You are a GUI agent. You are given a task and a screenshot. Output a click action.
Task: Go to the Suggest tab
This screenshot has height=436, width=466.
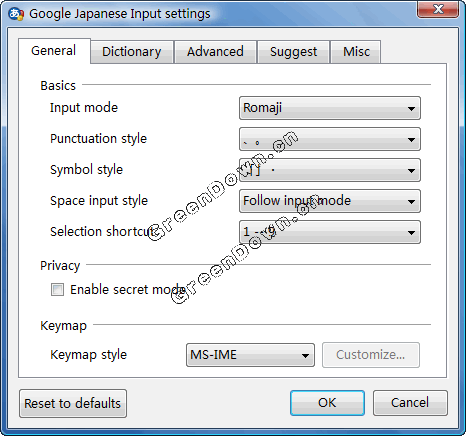point(293,52)
